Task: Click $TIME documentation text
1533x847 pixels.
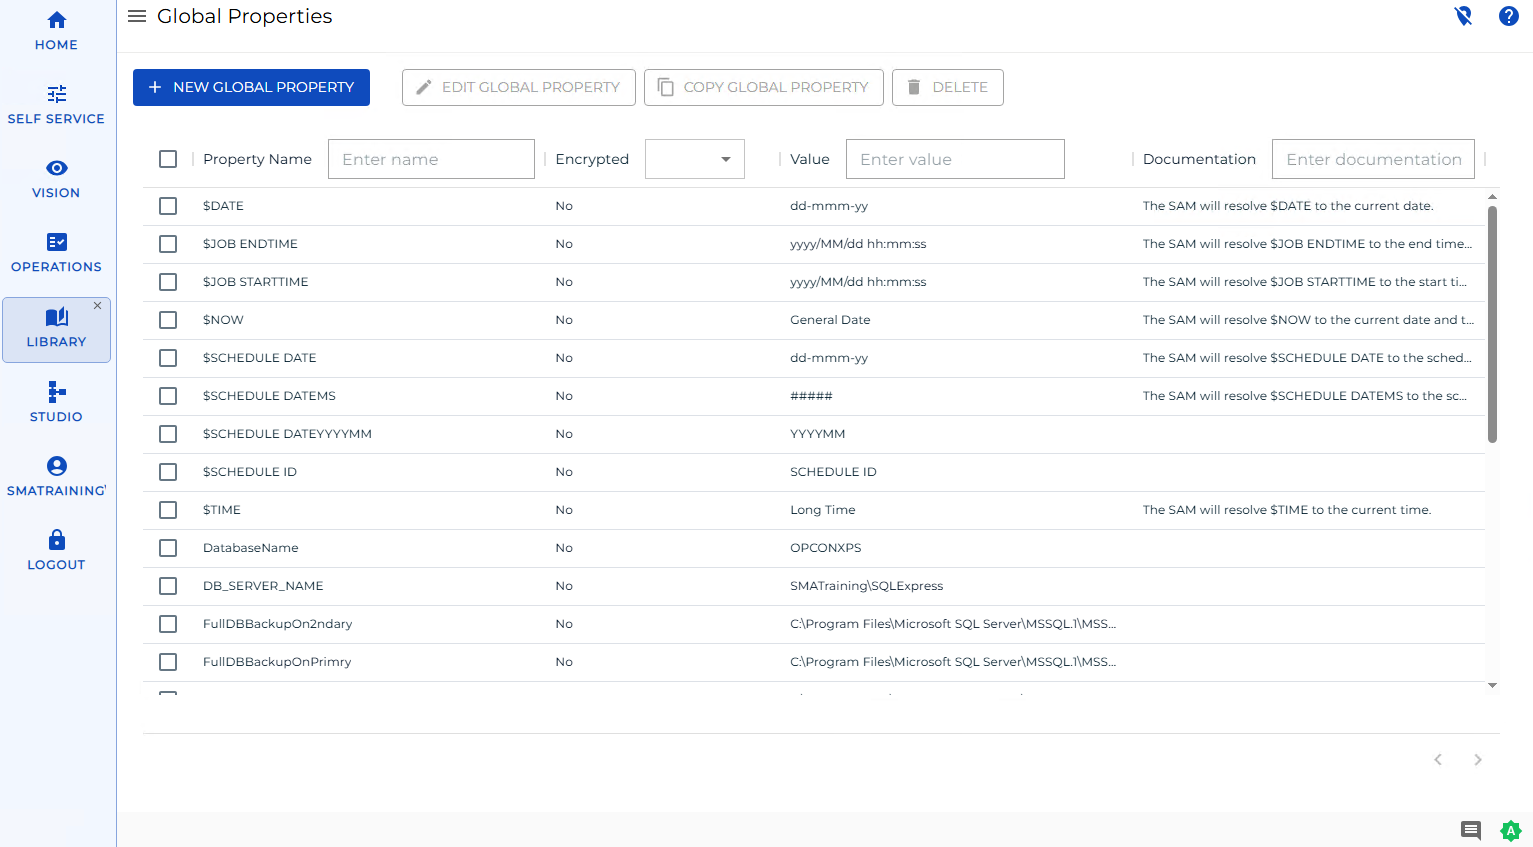Action: 1287,510
